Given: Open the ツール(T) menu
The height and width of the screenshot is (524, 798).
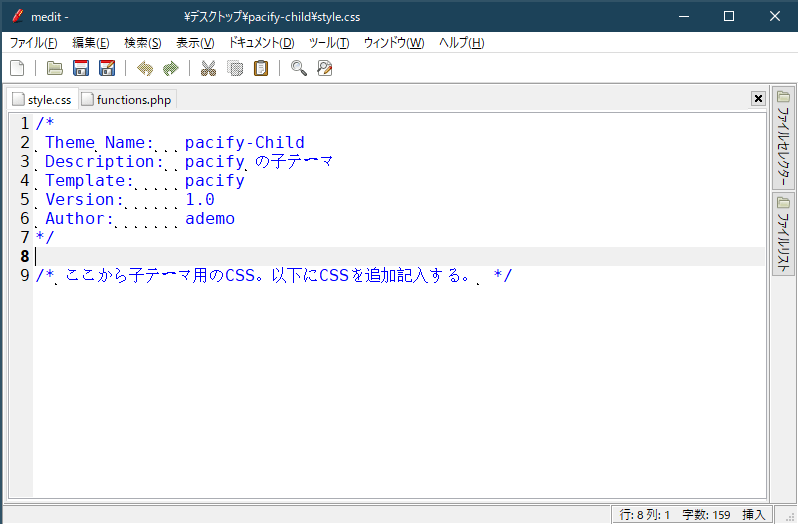Looking at the screenshot, I should point(329,43).
